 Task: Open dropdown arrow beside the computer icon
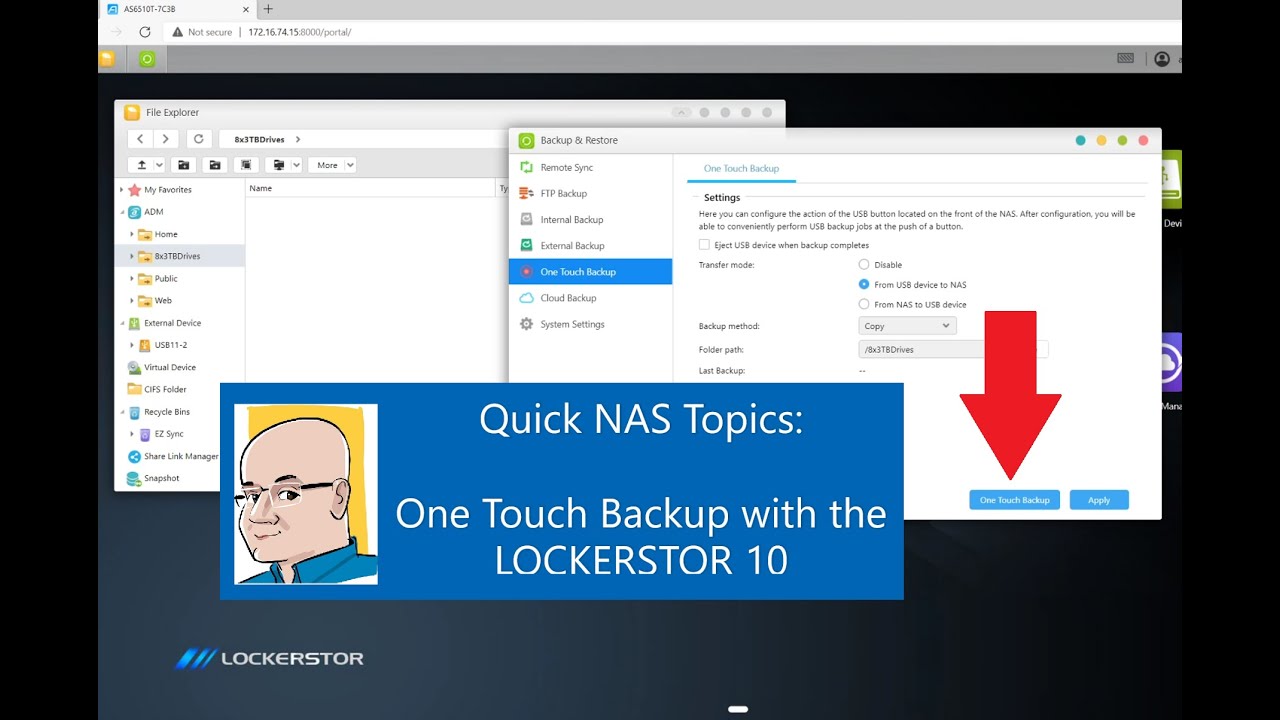[296, 165]
